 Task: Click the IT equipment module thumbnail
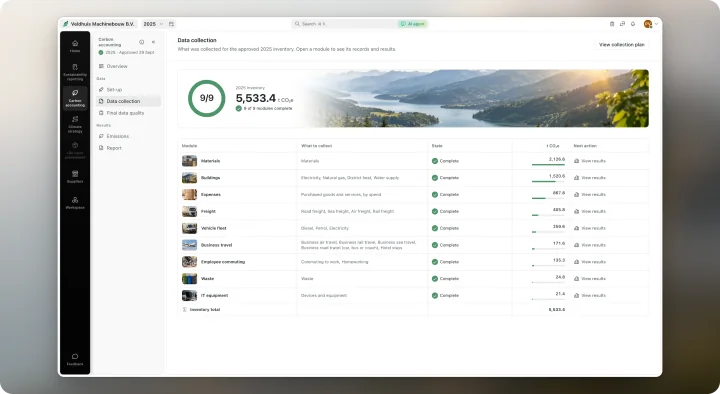189,295
